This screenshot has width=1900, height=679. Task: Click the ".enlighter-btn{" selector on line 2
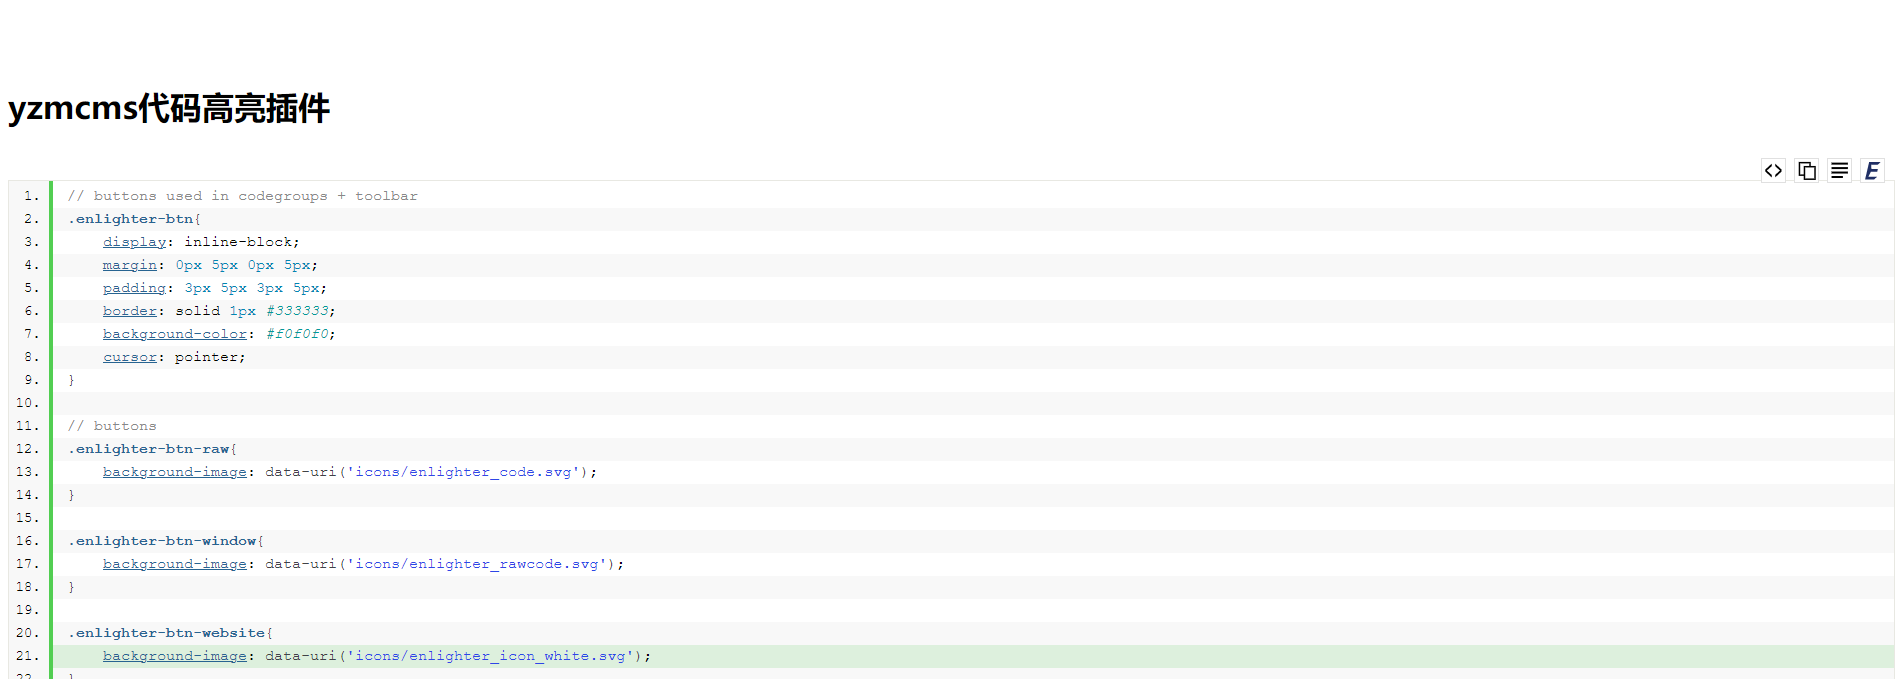(134, 219)
